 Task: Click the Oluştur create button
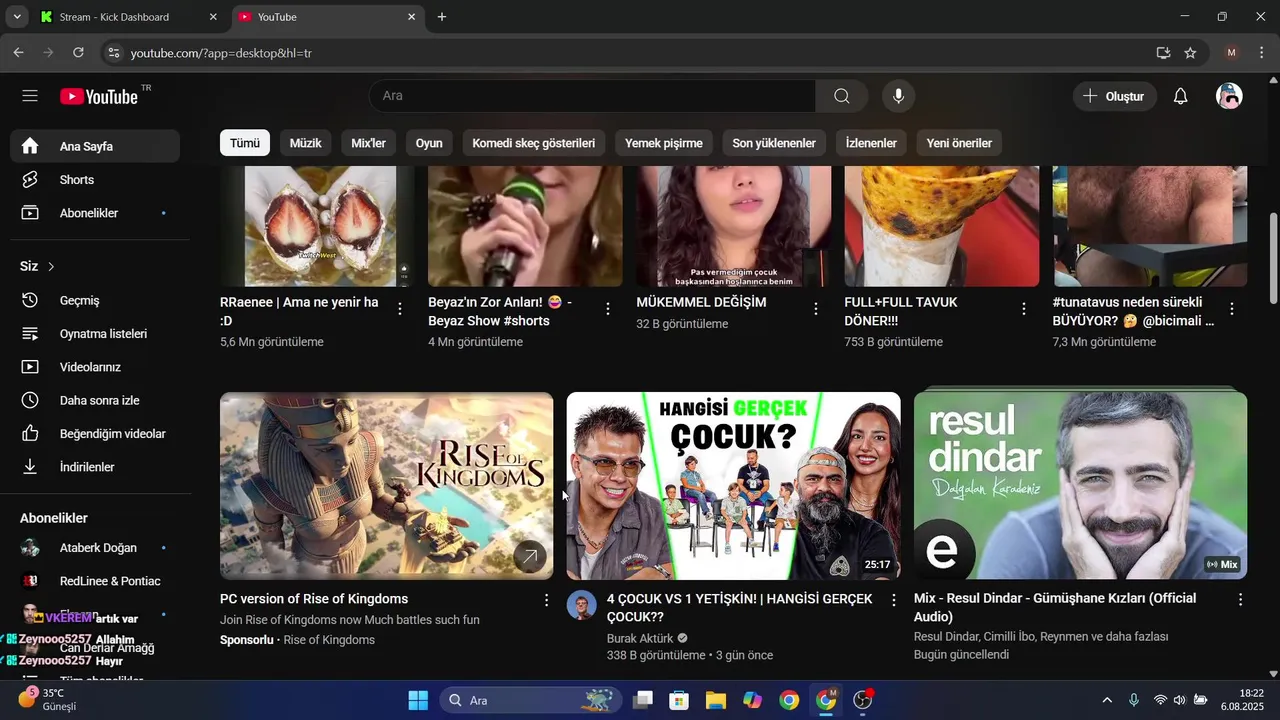tap(1115, 96)
